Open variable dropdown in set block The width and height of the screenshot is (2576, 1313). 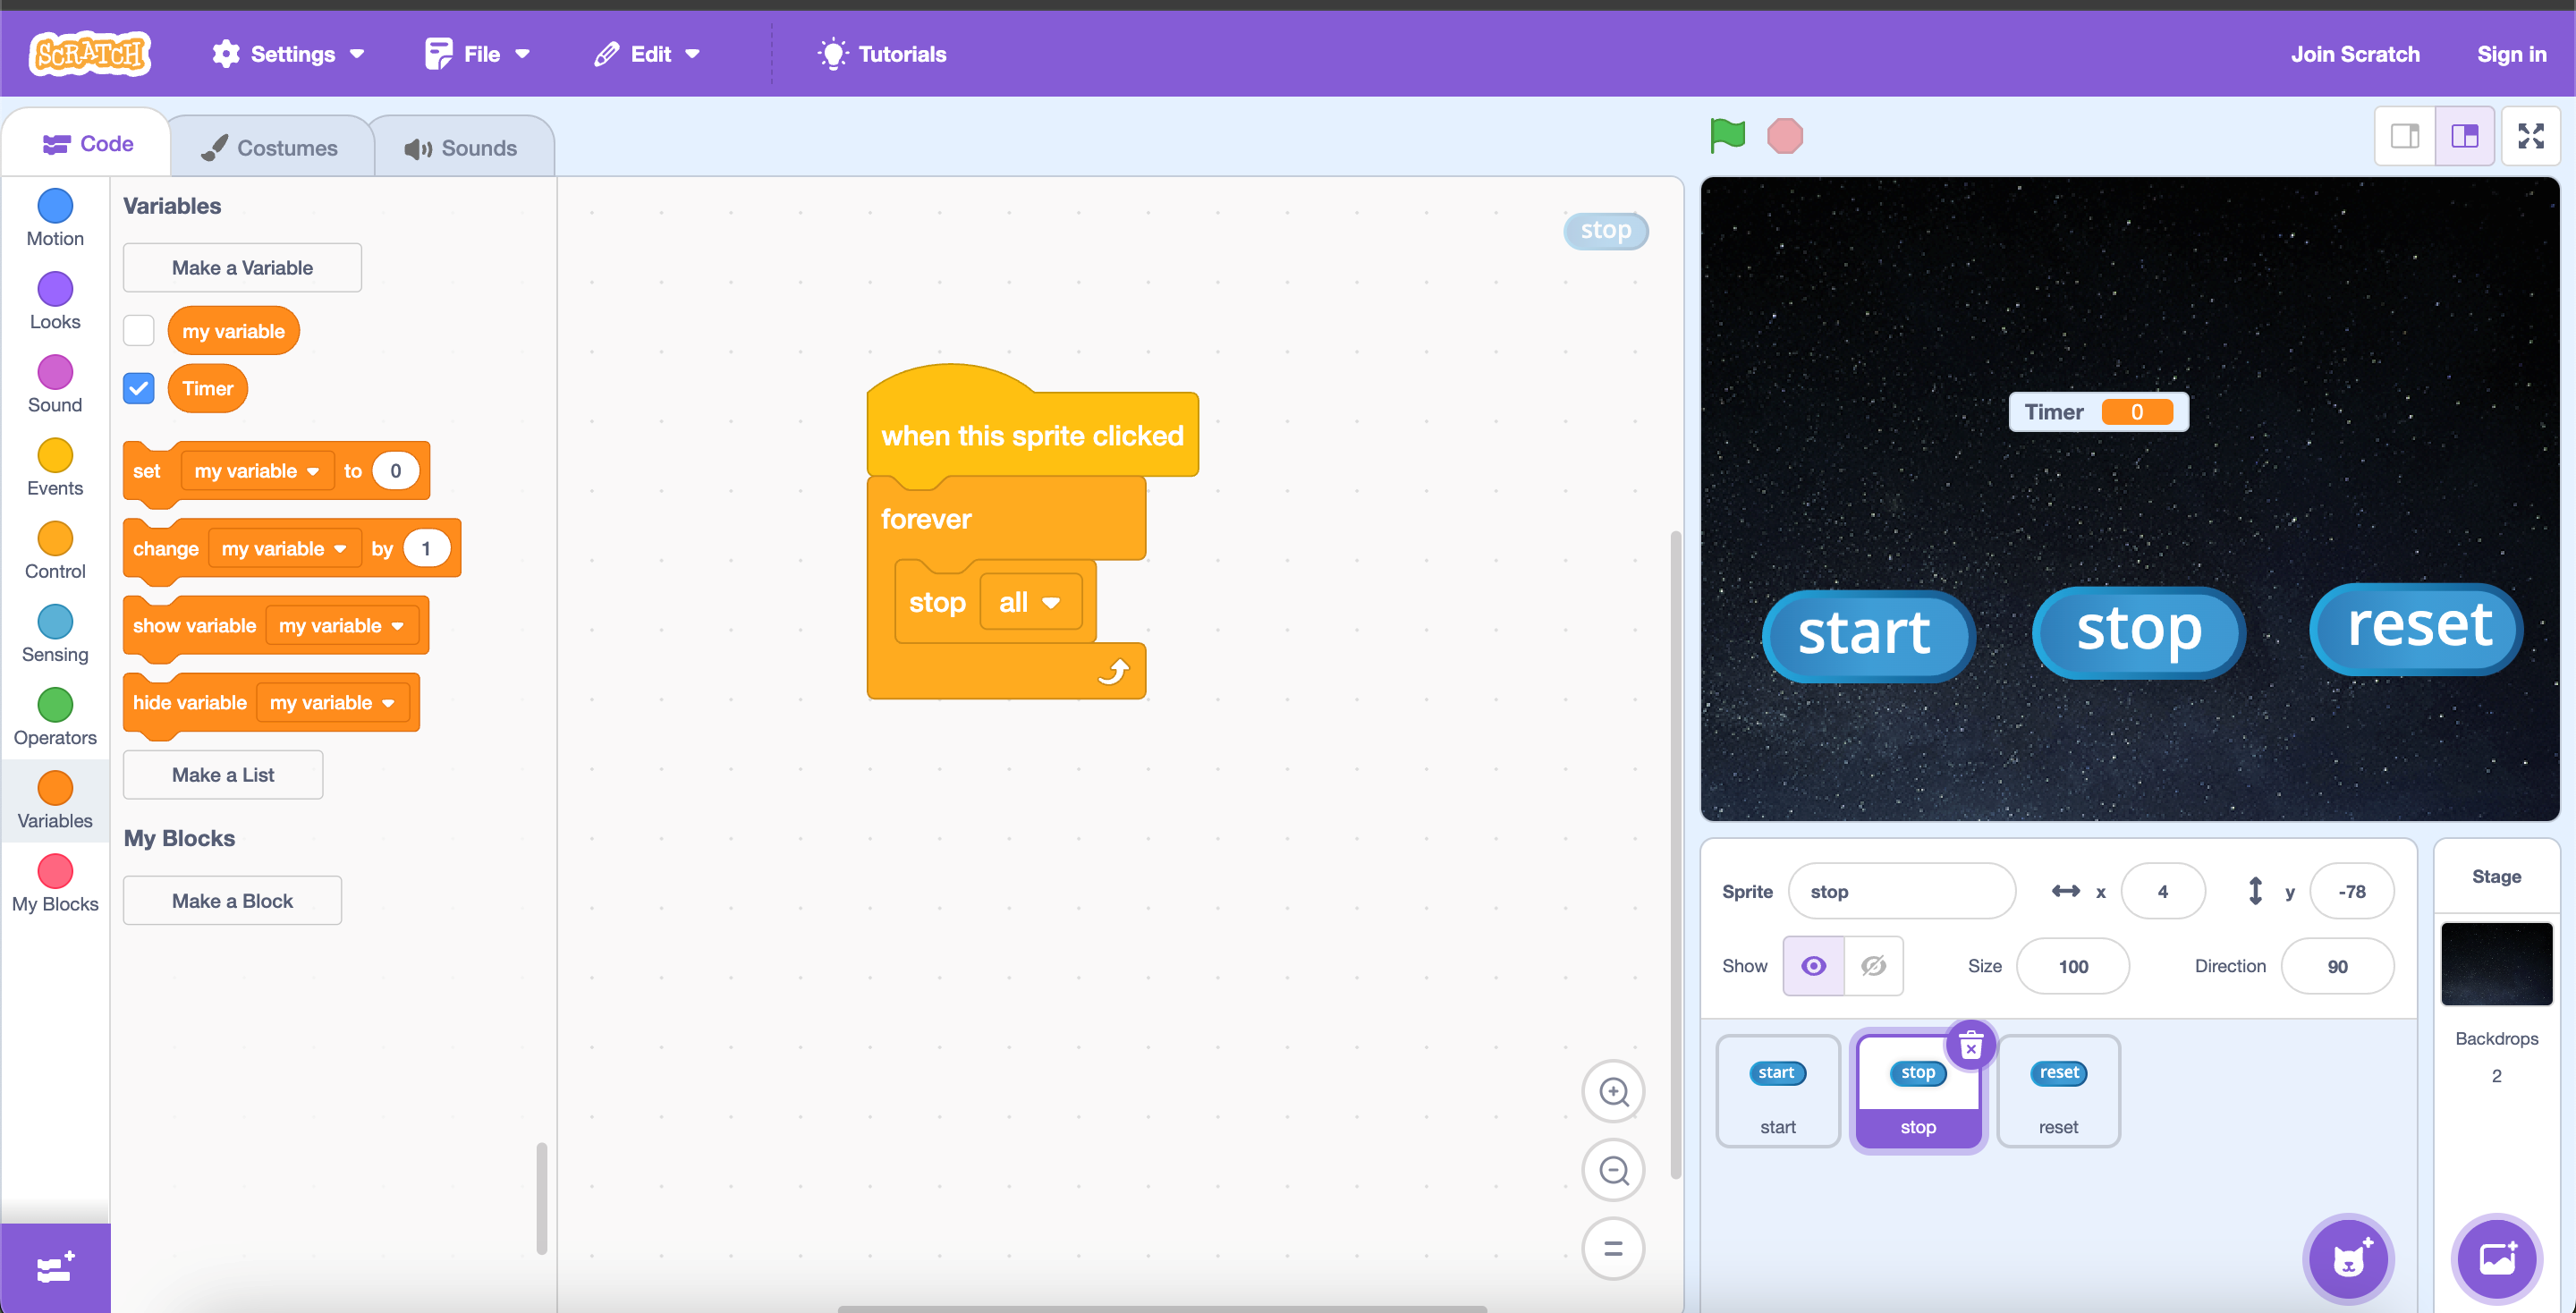coord(257,471)
